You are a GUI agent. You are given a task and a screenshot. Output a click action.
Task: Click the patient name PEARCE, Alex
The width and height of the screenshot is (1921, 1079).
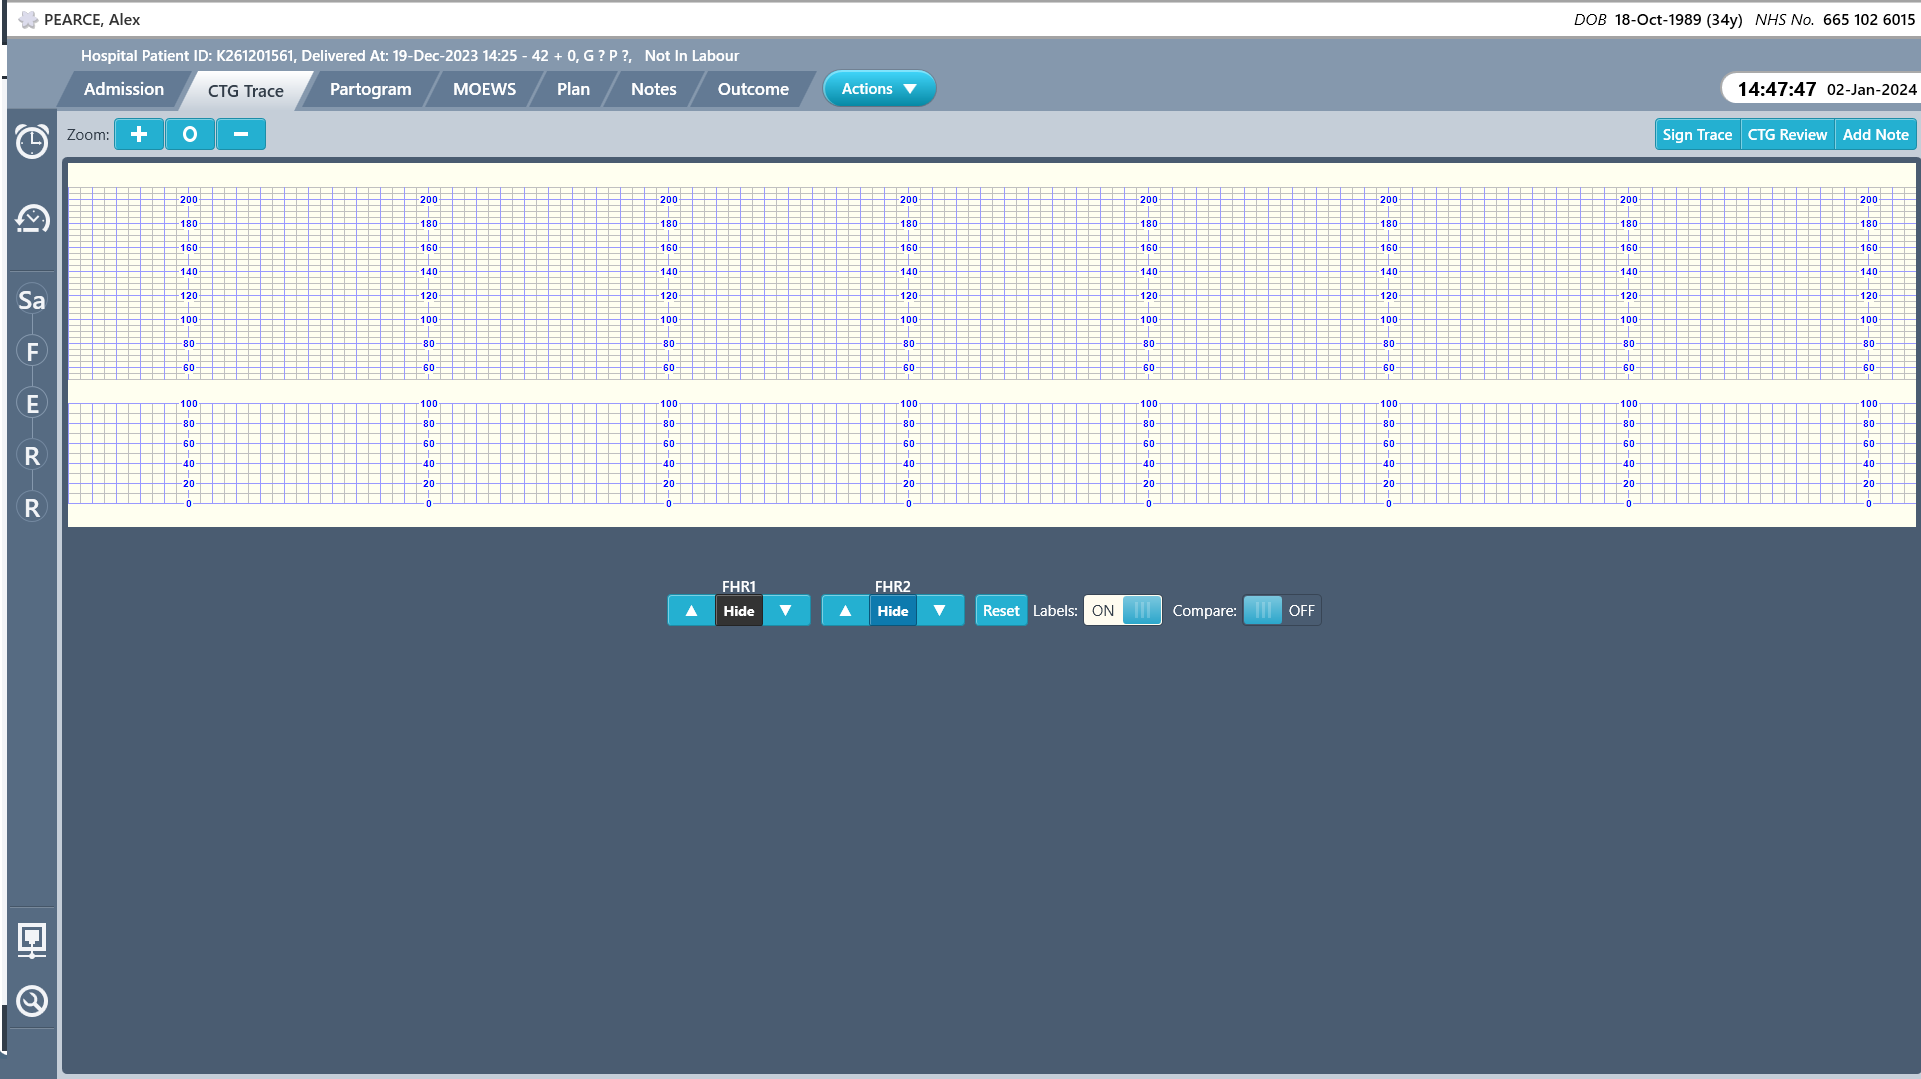(92, 19)
